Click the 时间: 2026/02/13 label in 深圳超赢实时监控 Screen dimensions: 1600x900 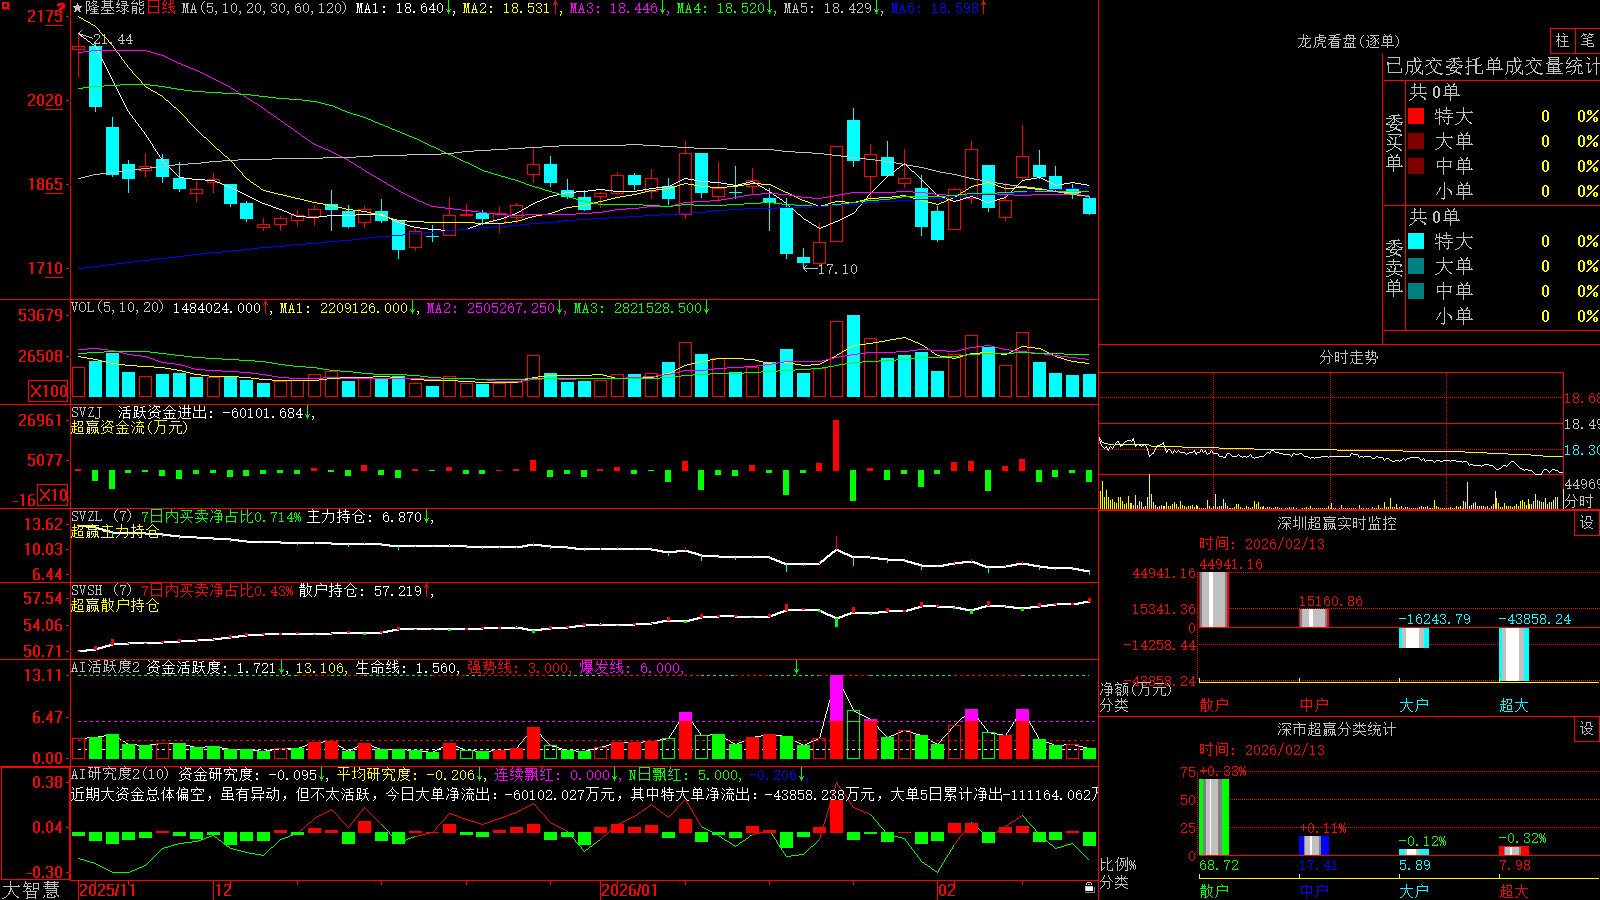point(1262,544)
